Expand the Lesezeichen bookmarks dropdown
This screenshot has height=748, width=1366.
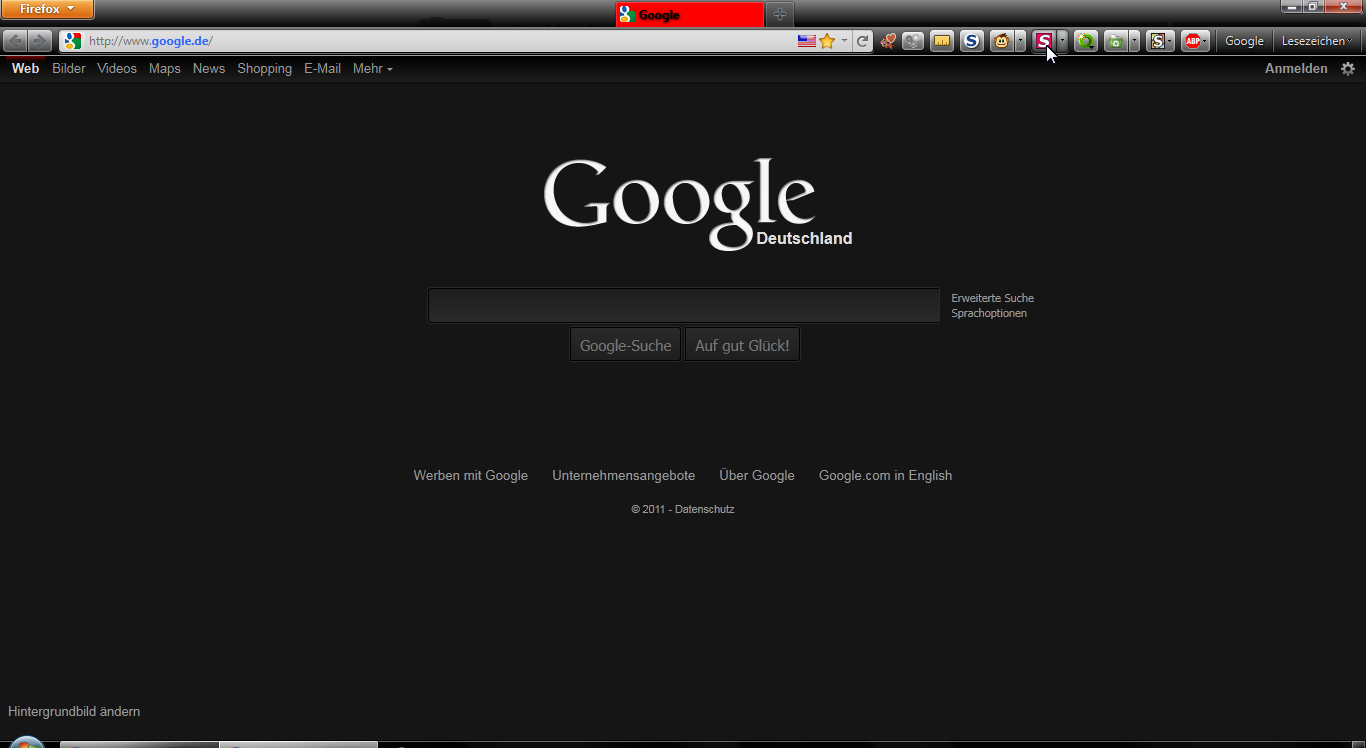(x=1317, y=41)
